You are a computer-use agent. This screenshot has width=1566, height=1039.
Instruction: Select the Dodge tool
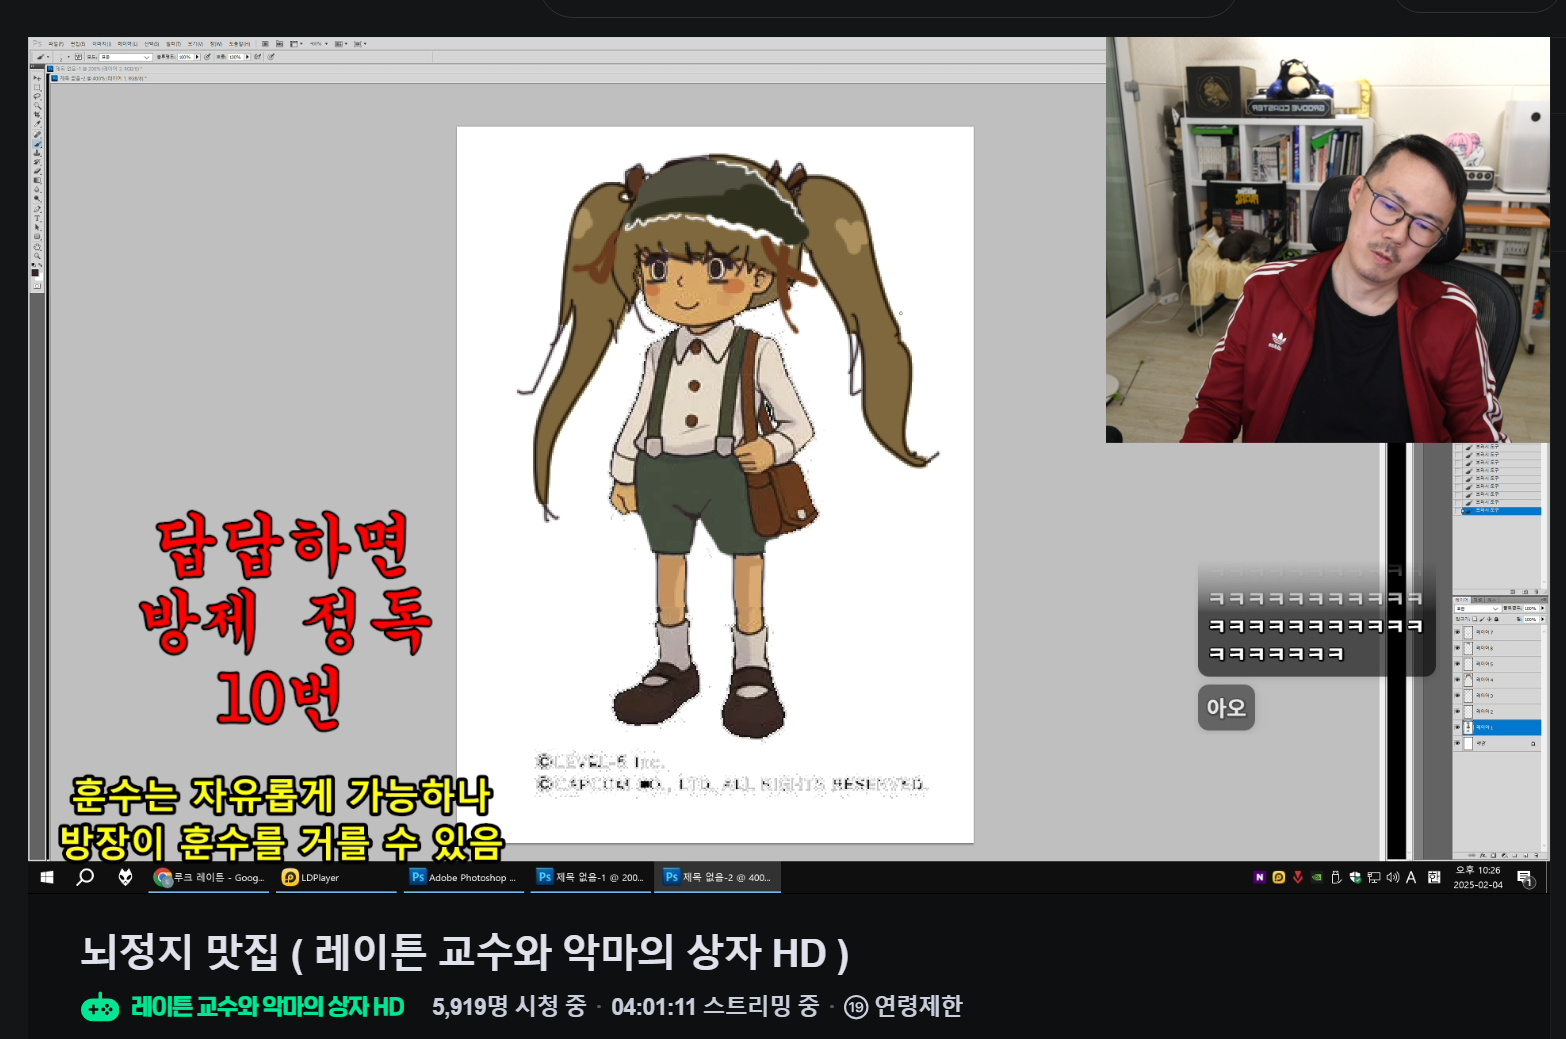37,198
